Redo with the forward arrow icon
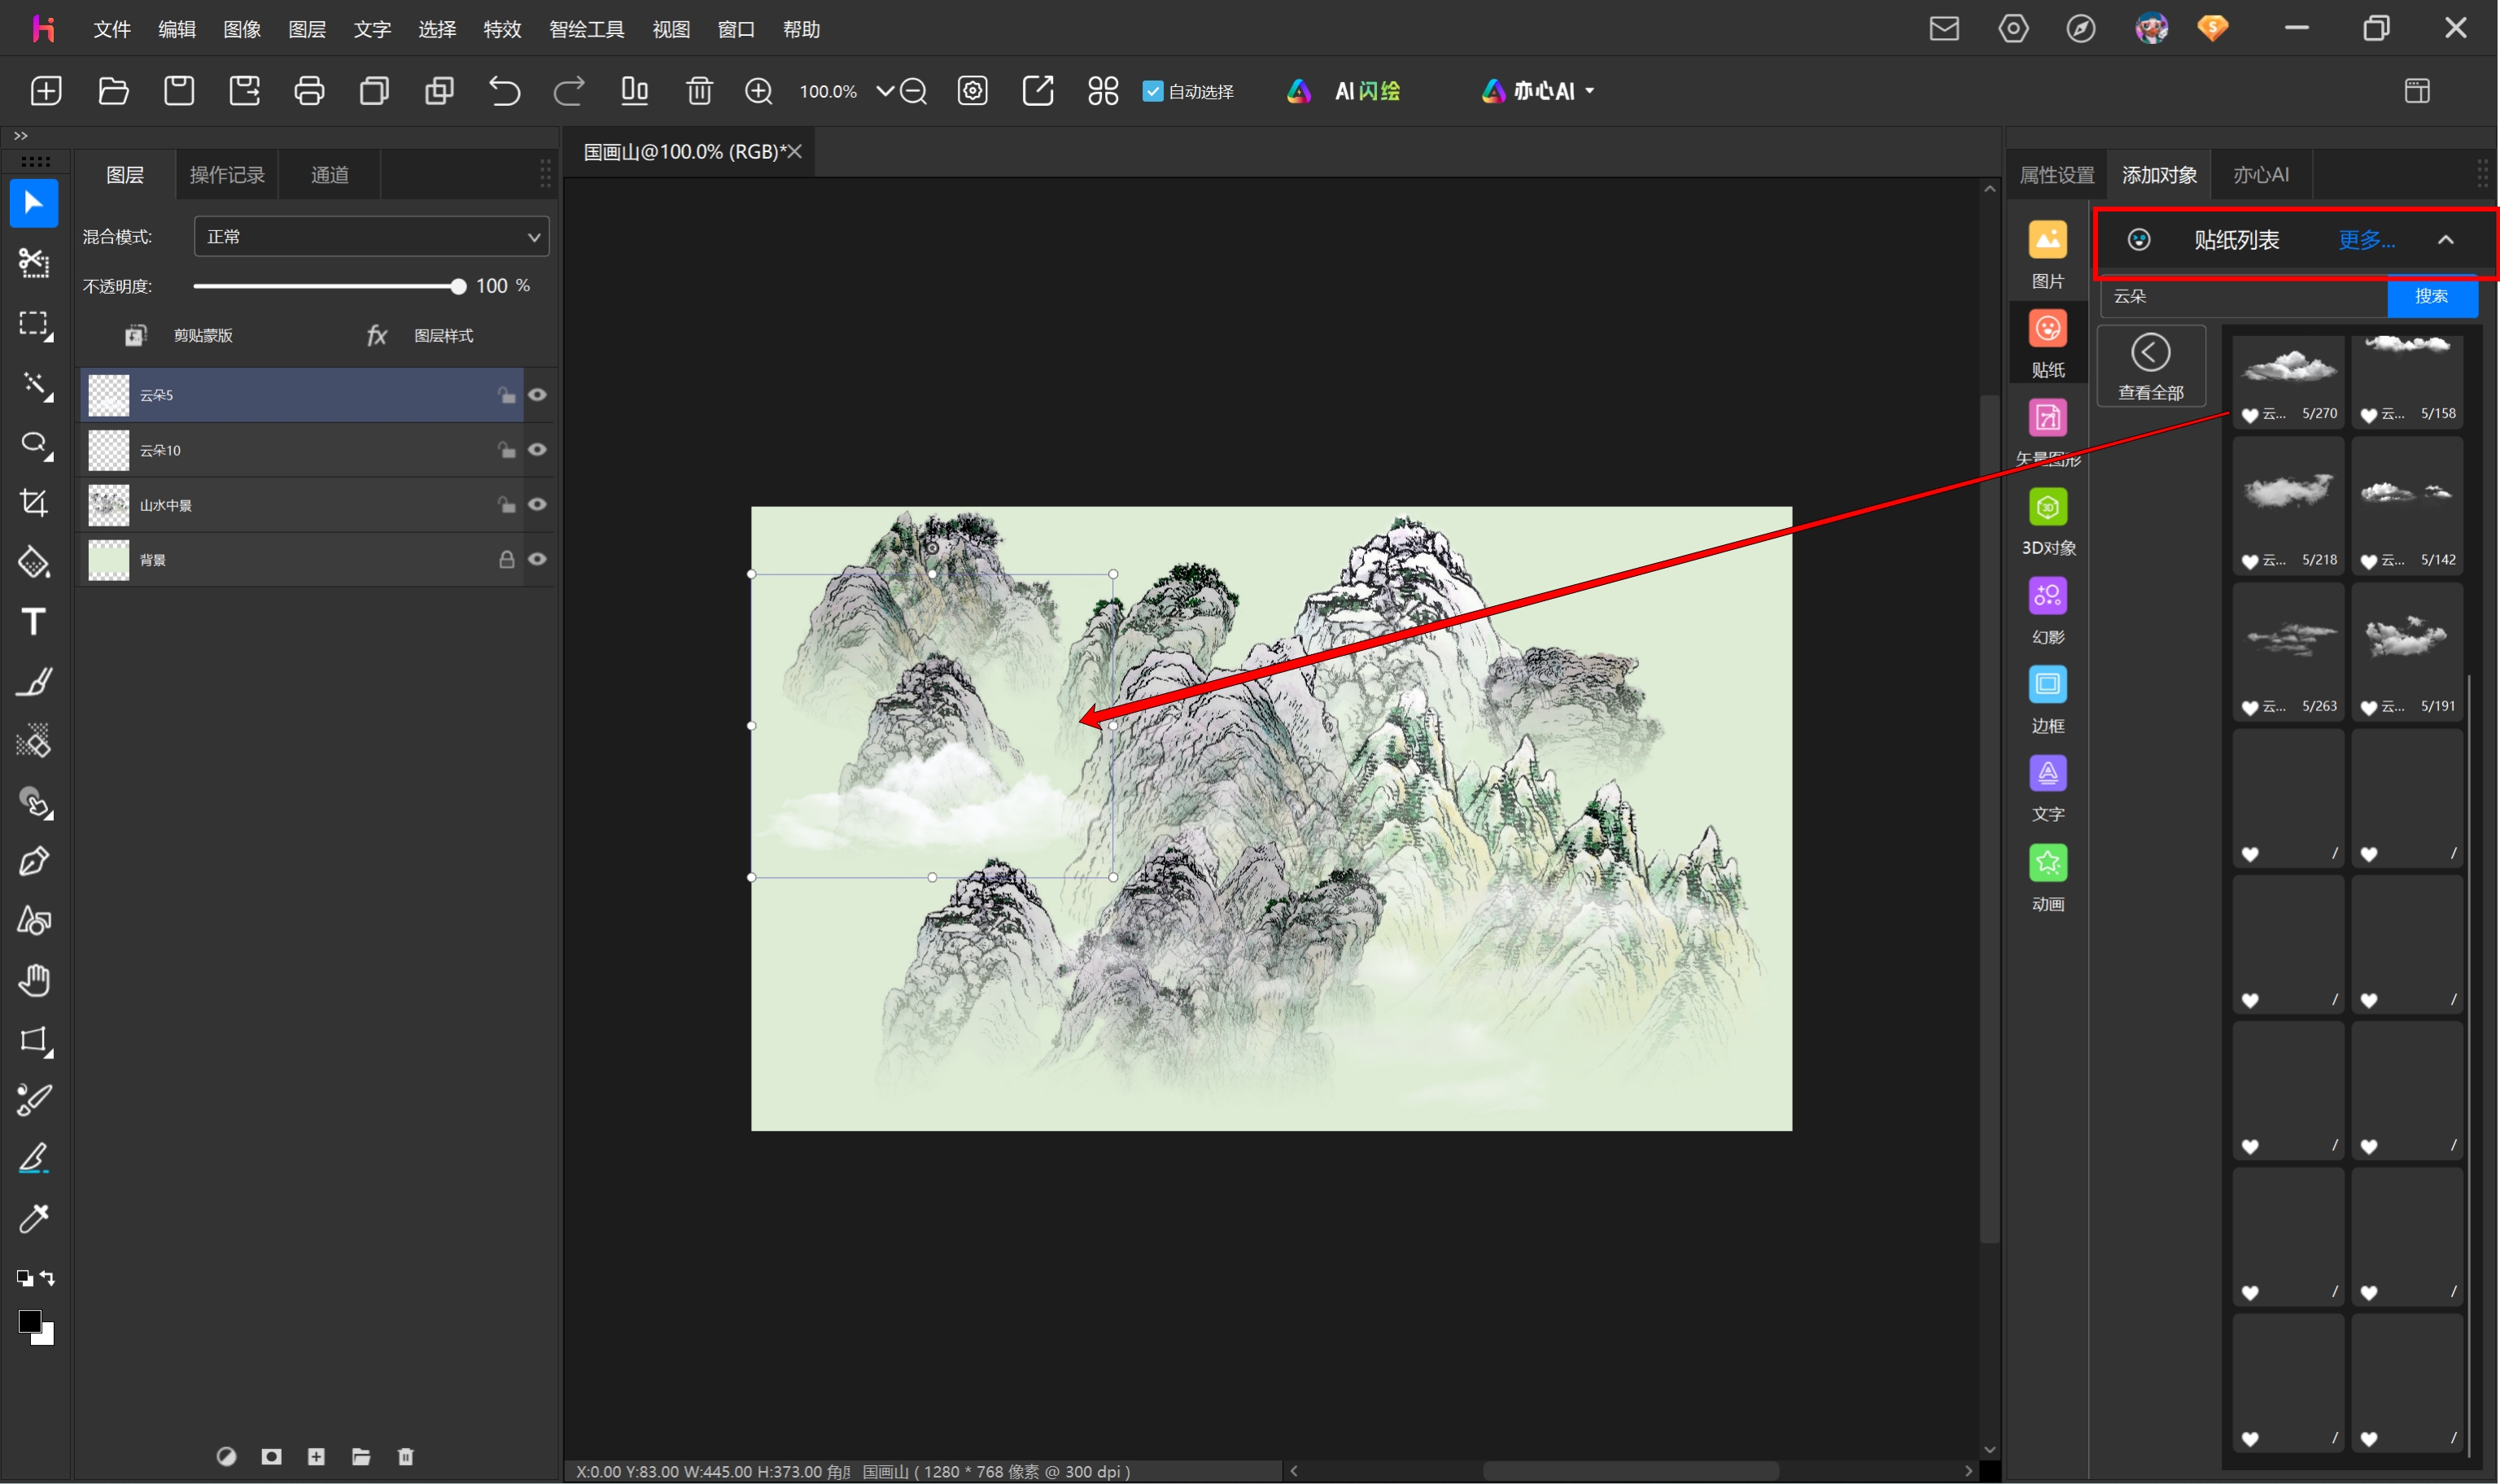 point(569,91)
